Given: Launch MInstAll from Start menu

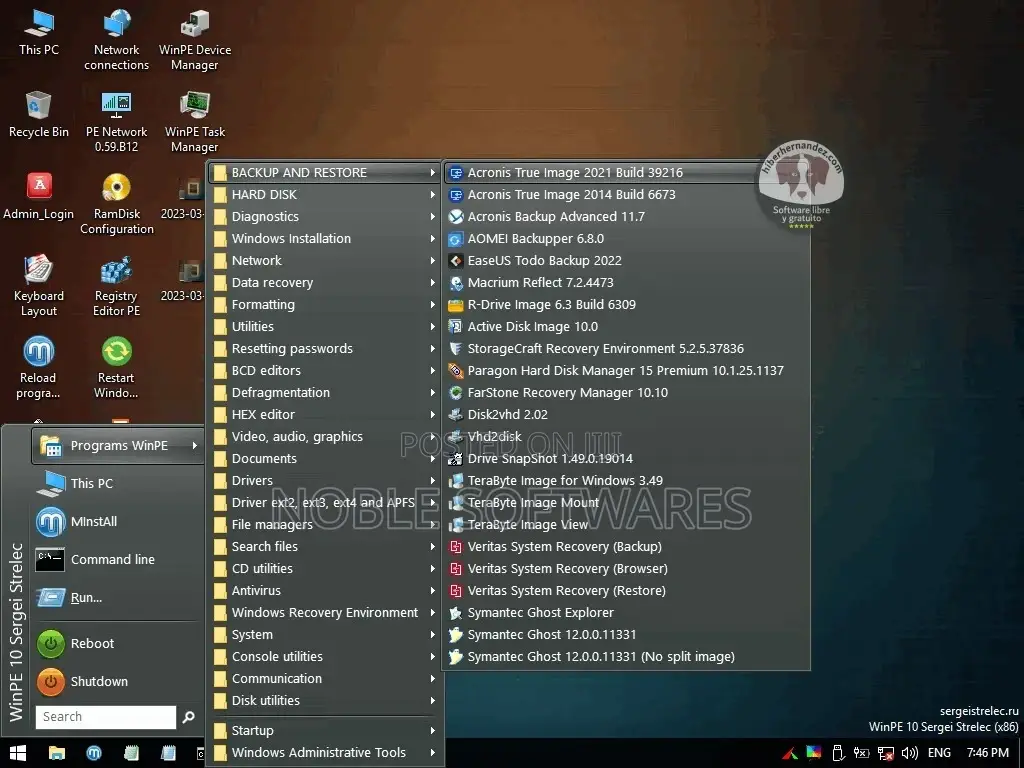Looking at the screenshot, I should point(118,521).
